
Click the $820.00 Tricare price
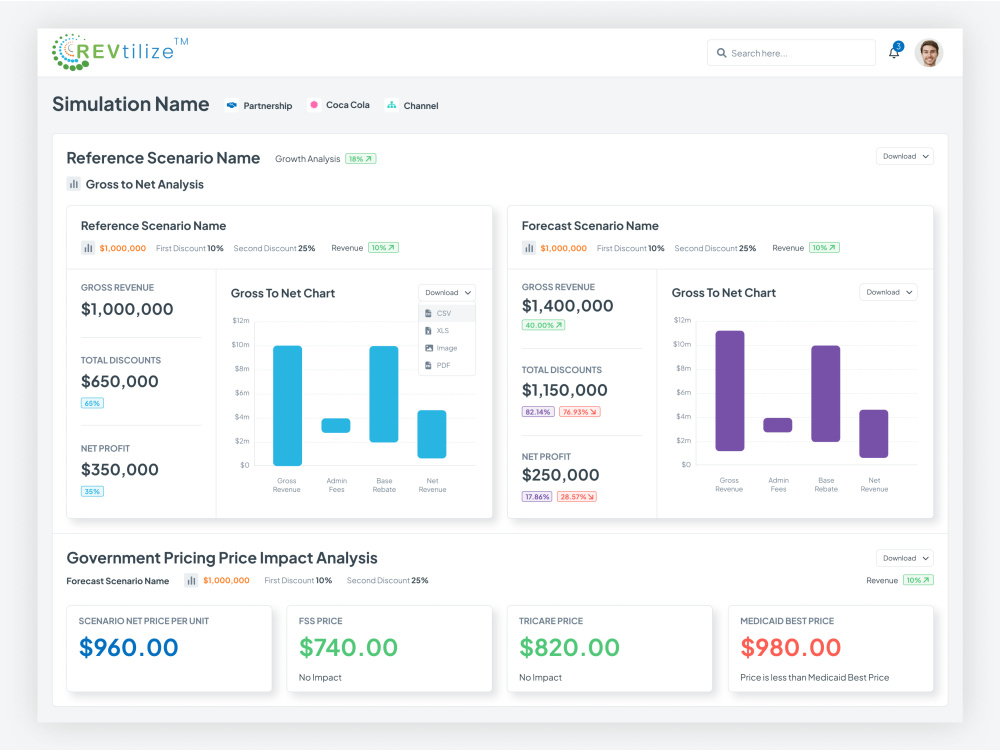coord(570,647)
